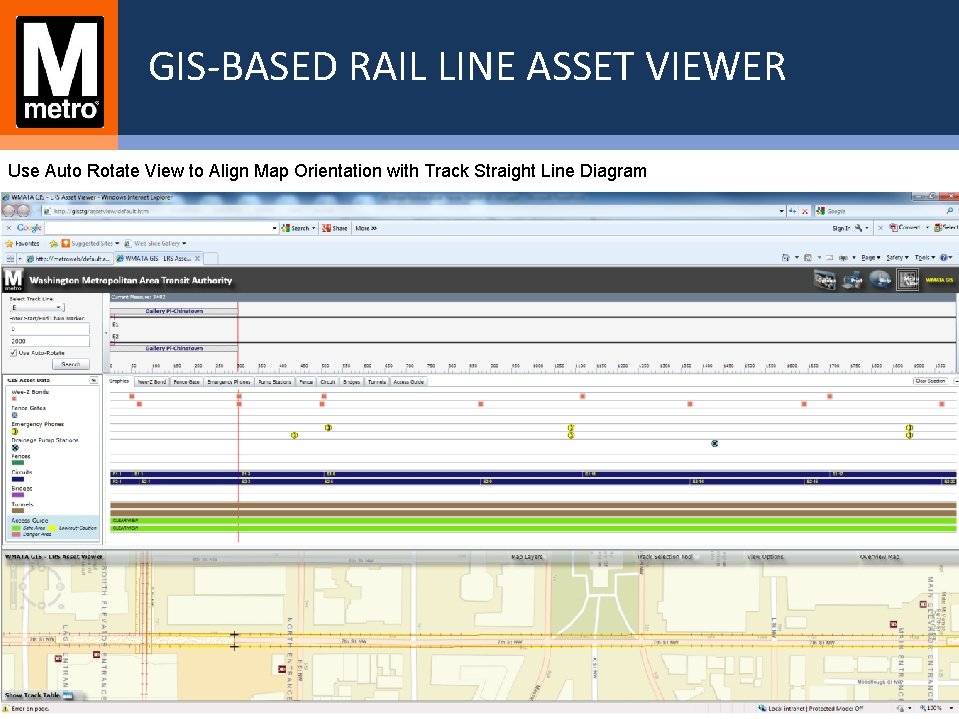959x719 pixels.
Task: Open Quick Tabs list dropdown arrow
Action: pos(20,259)
